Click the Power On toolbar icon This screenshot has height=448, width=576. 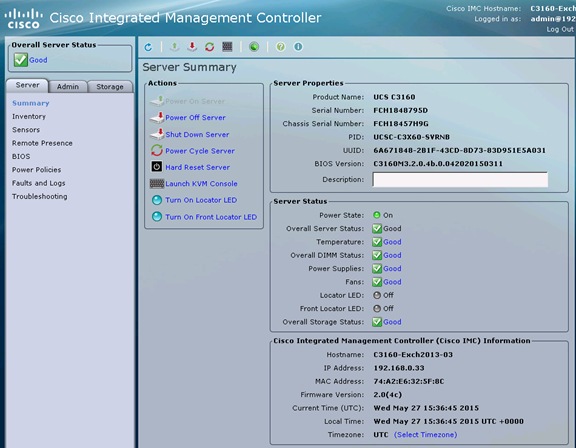coord(174,47)
